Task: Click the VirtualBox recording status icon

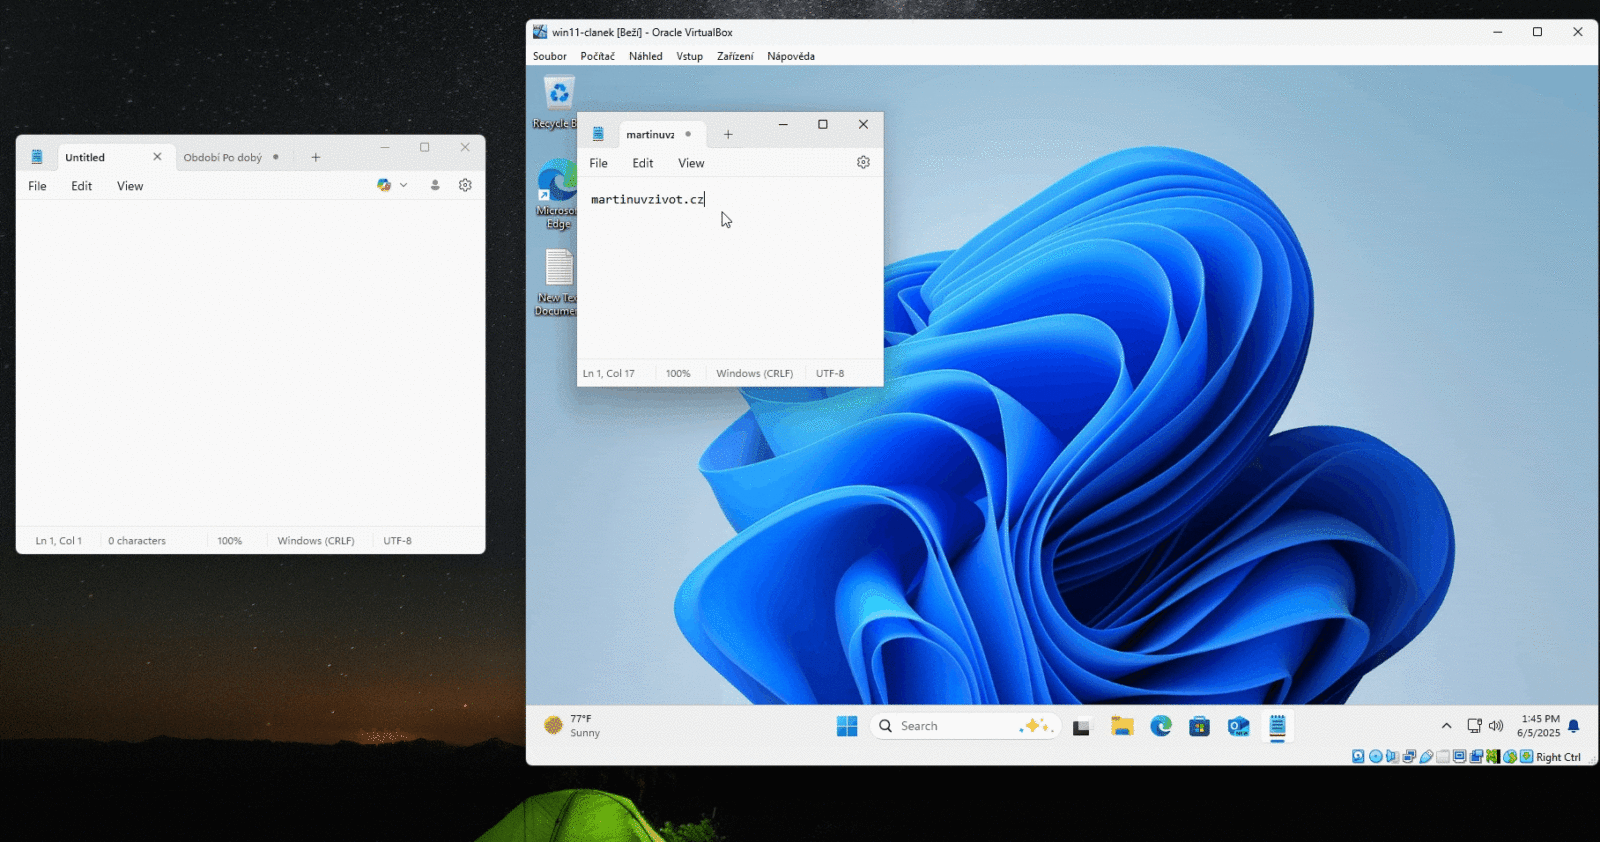Action: tap(1476, 757)
